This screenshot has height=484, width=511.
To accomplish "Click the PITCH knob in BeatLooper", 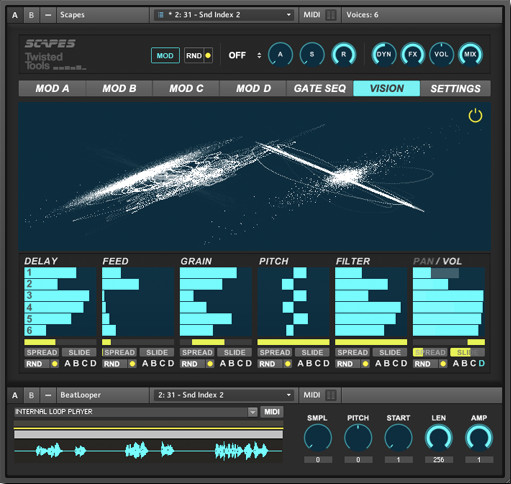I will (x=358, y=438).
